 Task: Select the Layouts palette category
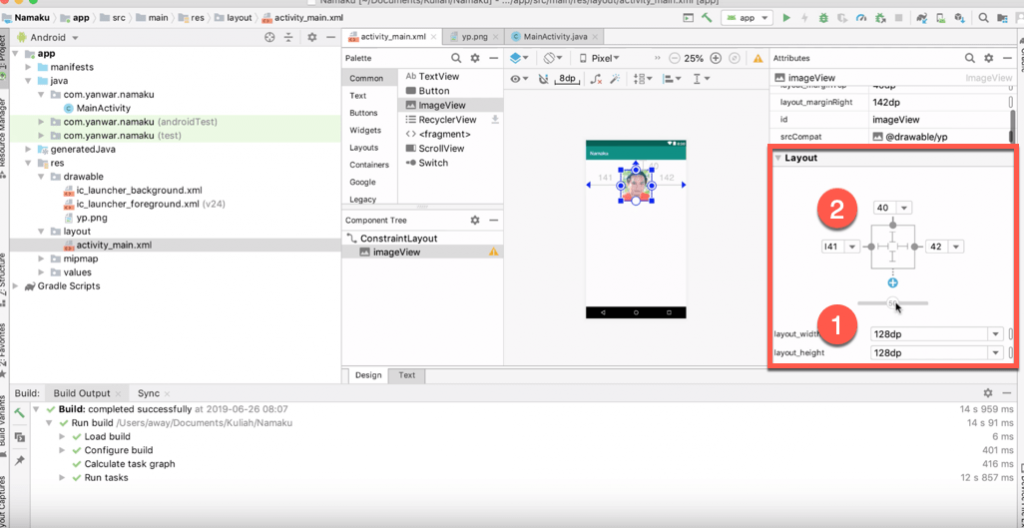pyautogui.click(x=364, y=147)
